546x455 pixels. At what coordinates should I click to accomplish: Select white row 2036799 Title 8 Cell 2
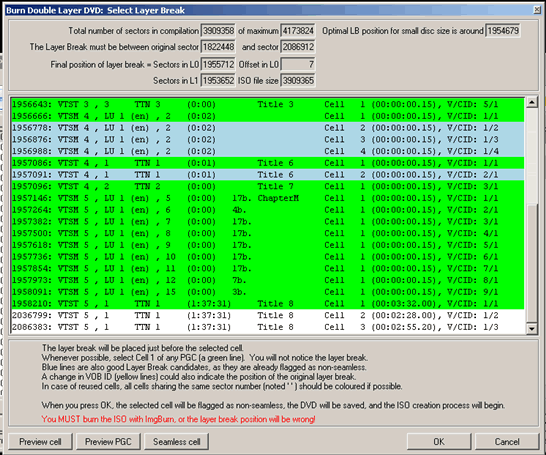(268, 315)
